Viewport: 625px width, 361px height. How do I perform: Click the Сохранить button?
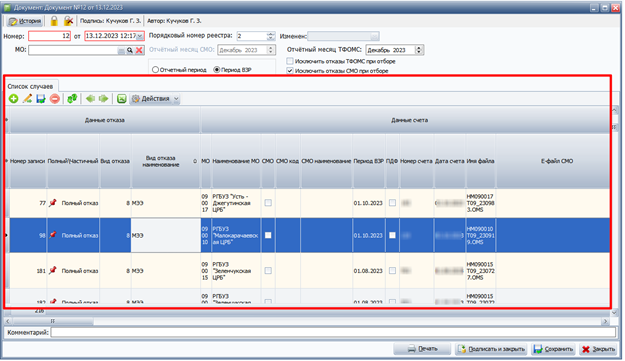[x=553, y=349]
